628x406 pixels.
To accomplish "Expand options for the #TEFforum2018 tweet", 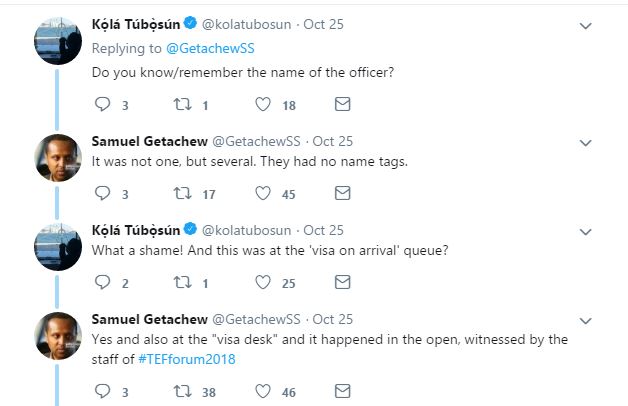I will click(x=584, y=320).
